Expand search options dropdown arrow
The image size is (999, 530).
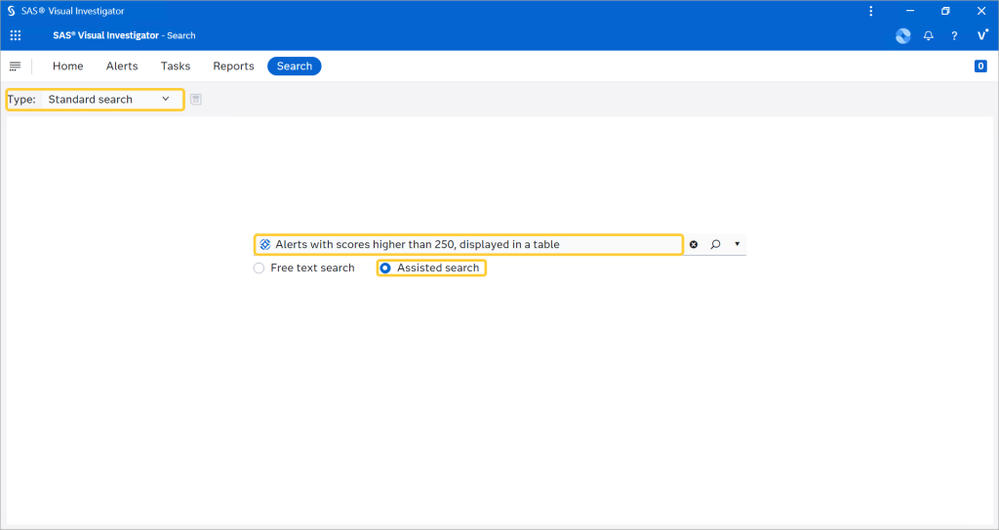[737, 244]
